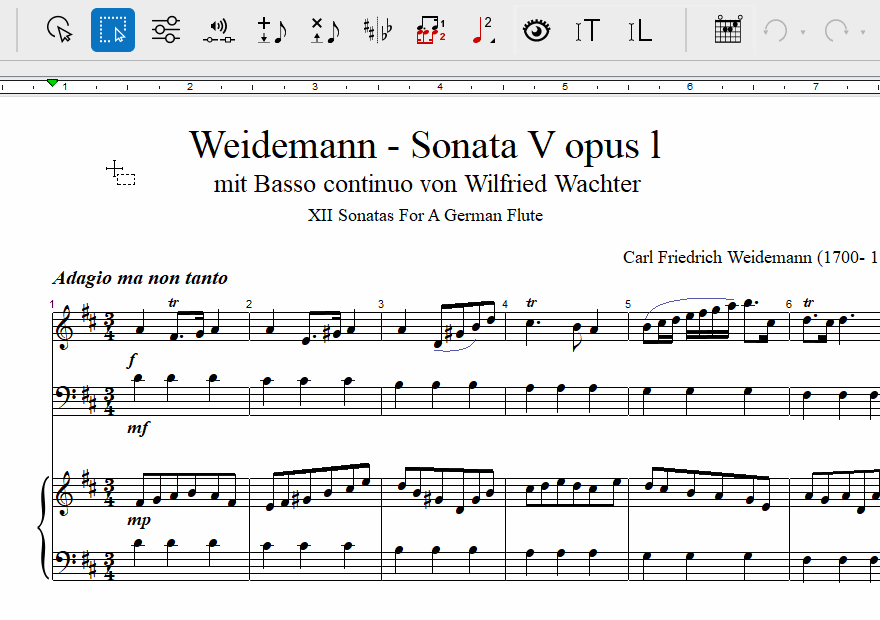Select the text insertion T tool
The height and width of the screenshot is (620, 880).
pos(588,30)
